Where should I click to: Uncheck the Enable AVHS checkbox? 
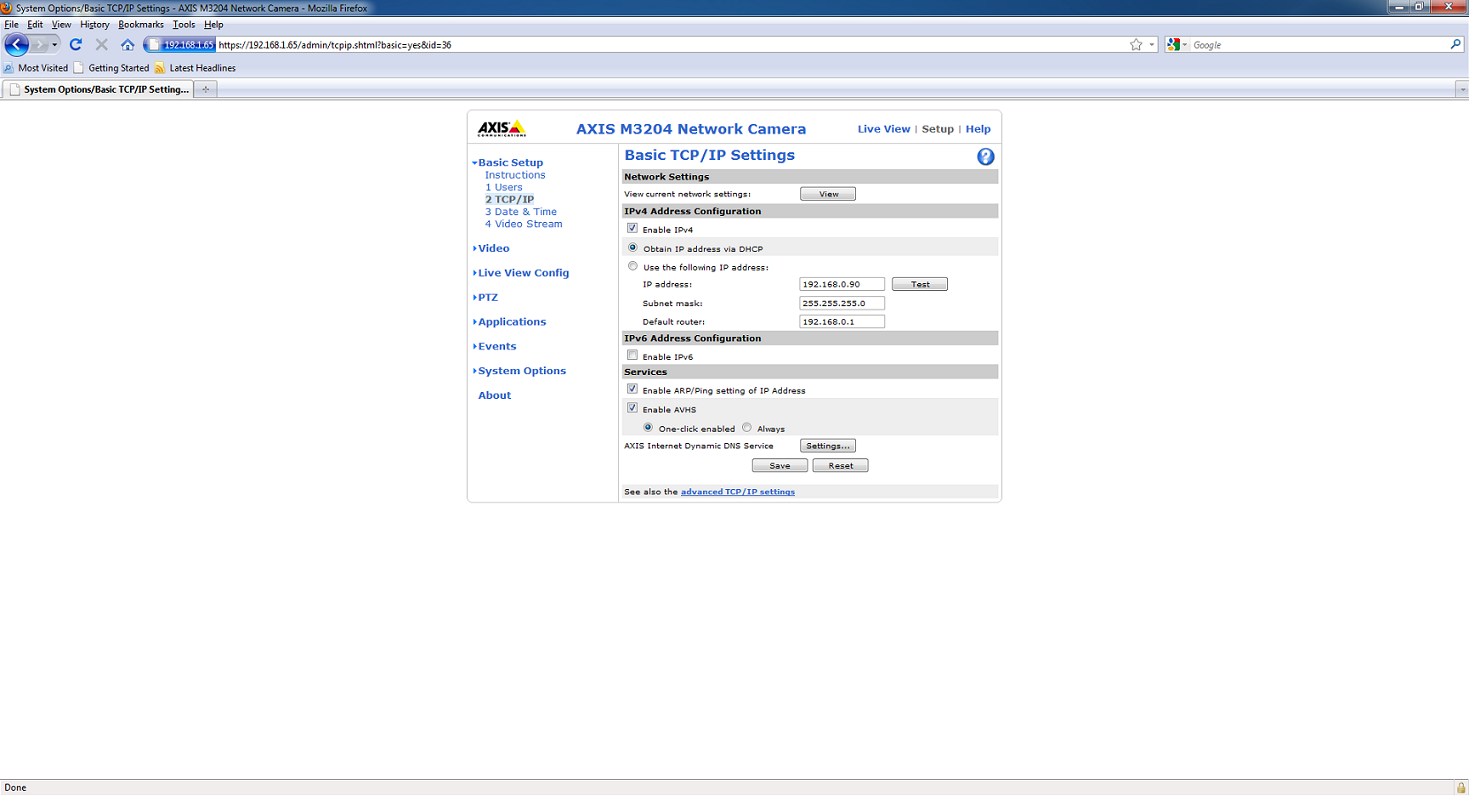pos(632,408)
